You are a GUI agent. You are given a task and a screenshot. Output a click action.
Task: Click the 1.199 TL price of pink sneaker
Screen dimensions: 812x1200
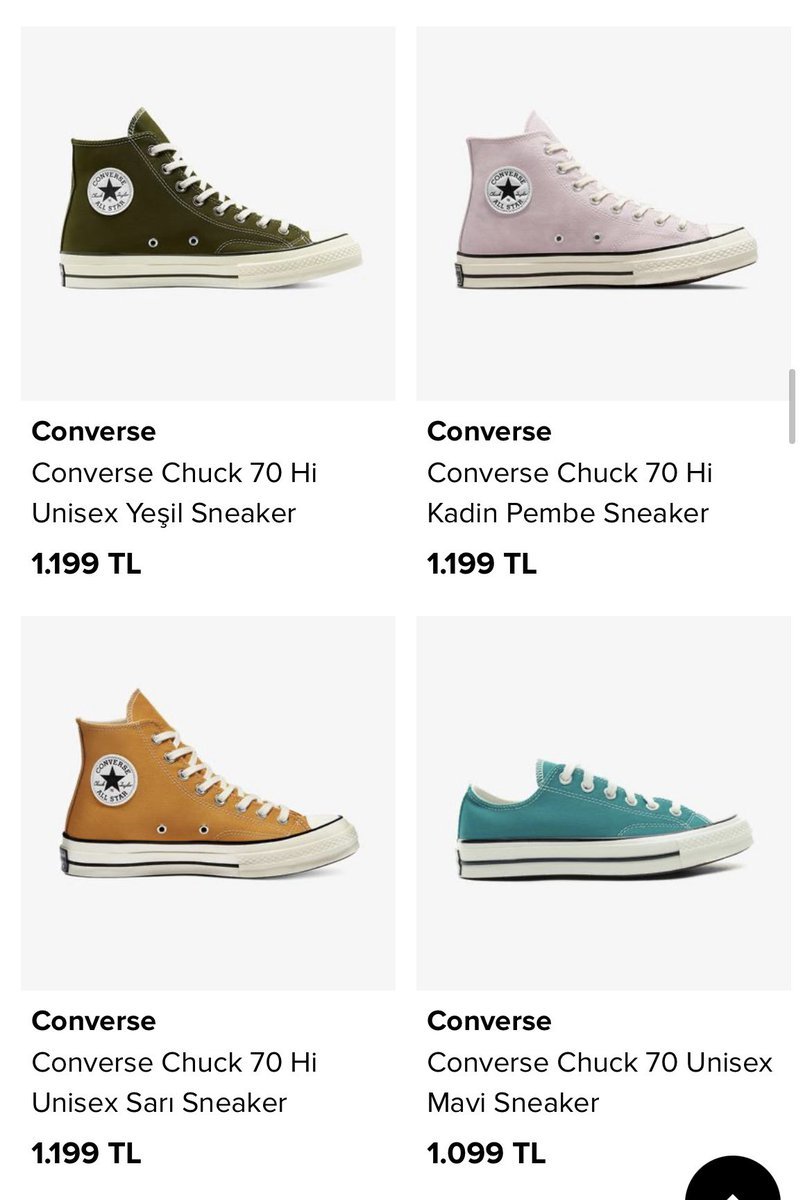pos(482,564)
